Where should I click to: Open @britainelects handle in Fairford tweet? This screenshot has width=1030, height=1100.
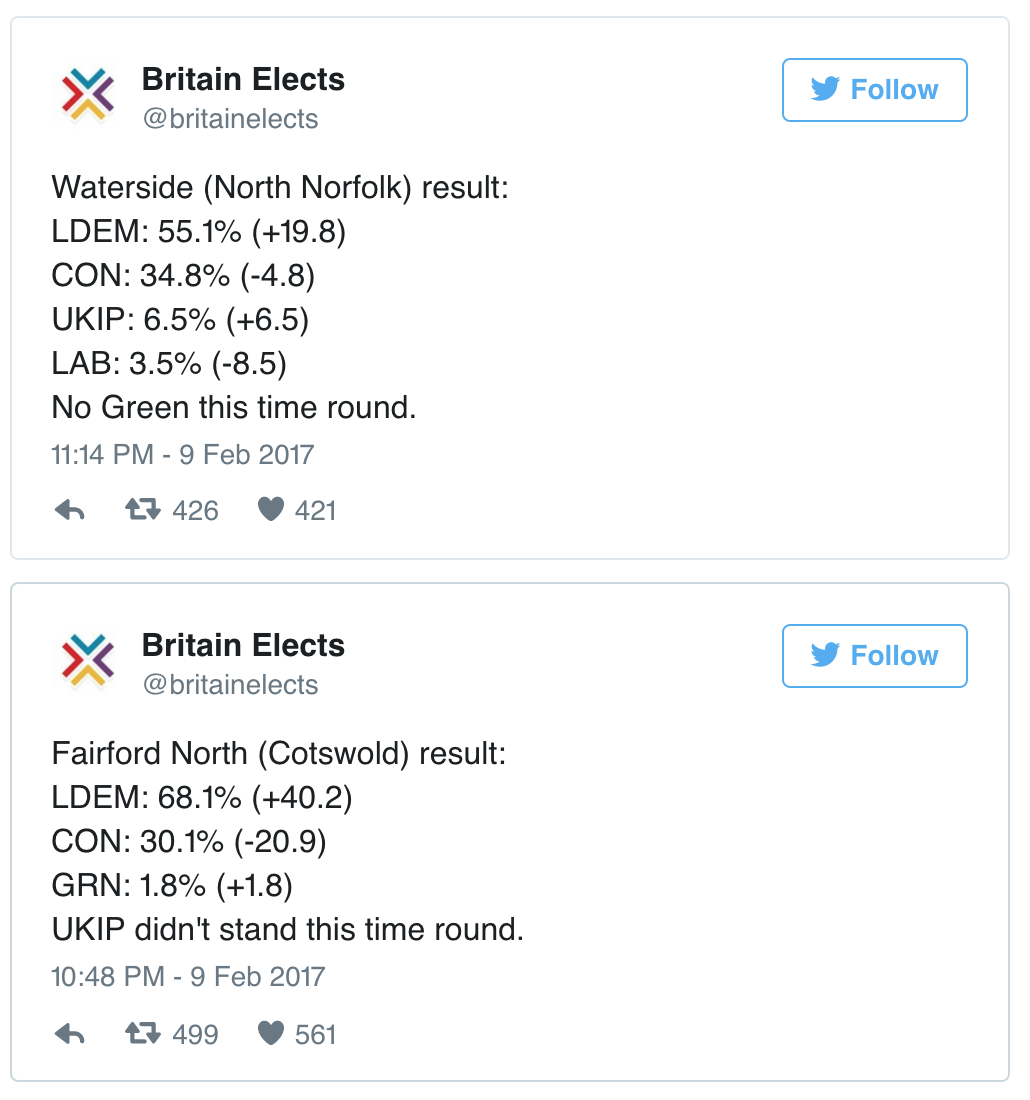click(x=230, y=685)
